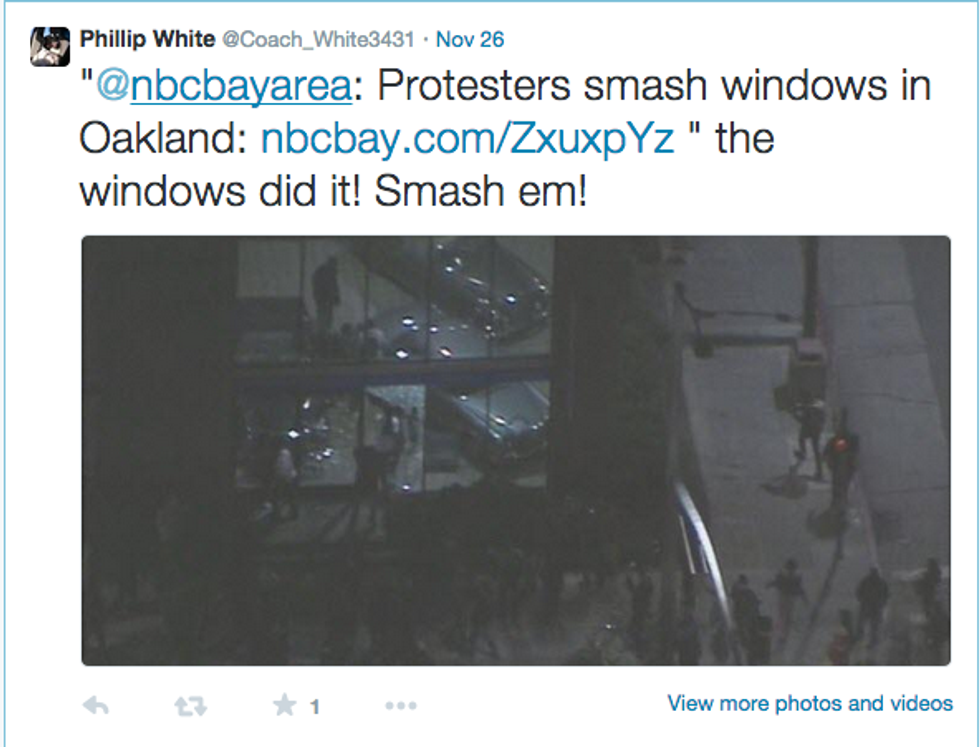The height and width of the screenshot is (747, 980).
Task: Open the @nbcbayarea mention
Action: [x=224, y=86]
